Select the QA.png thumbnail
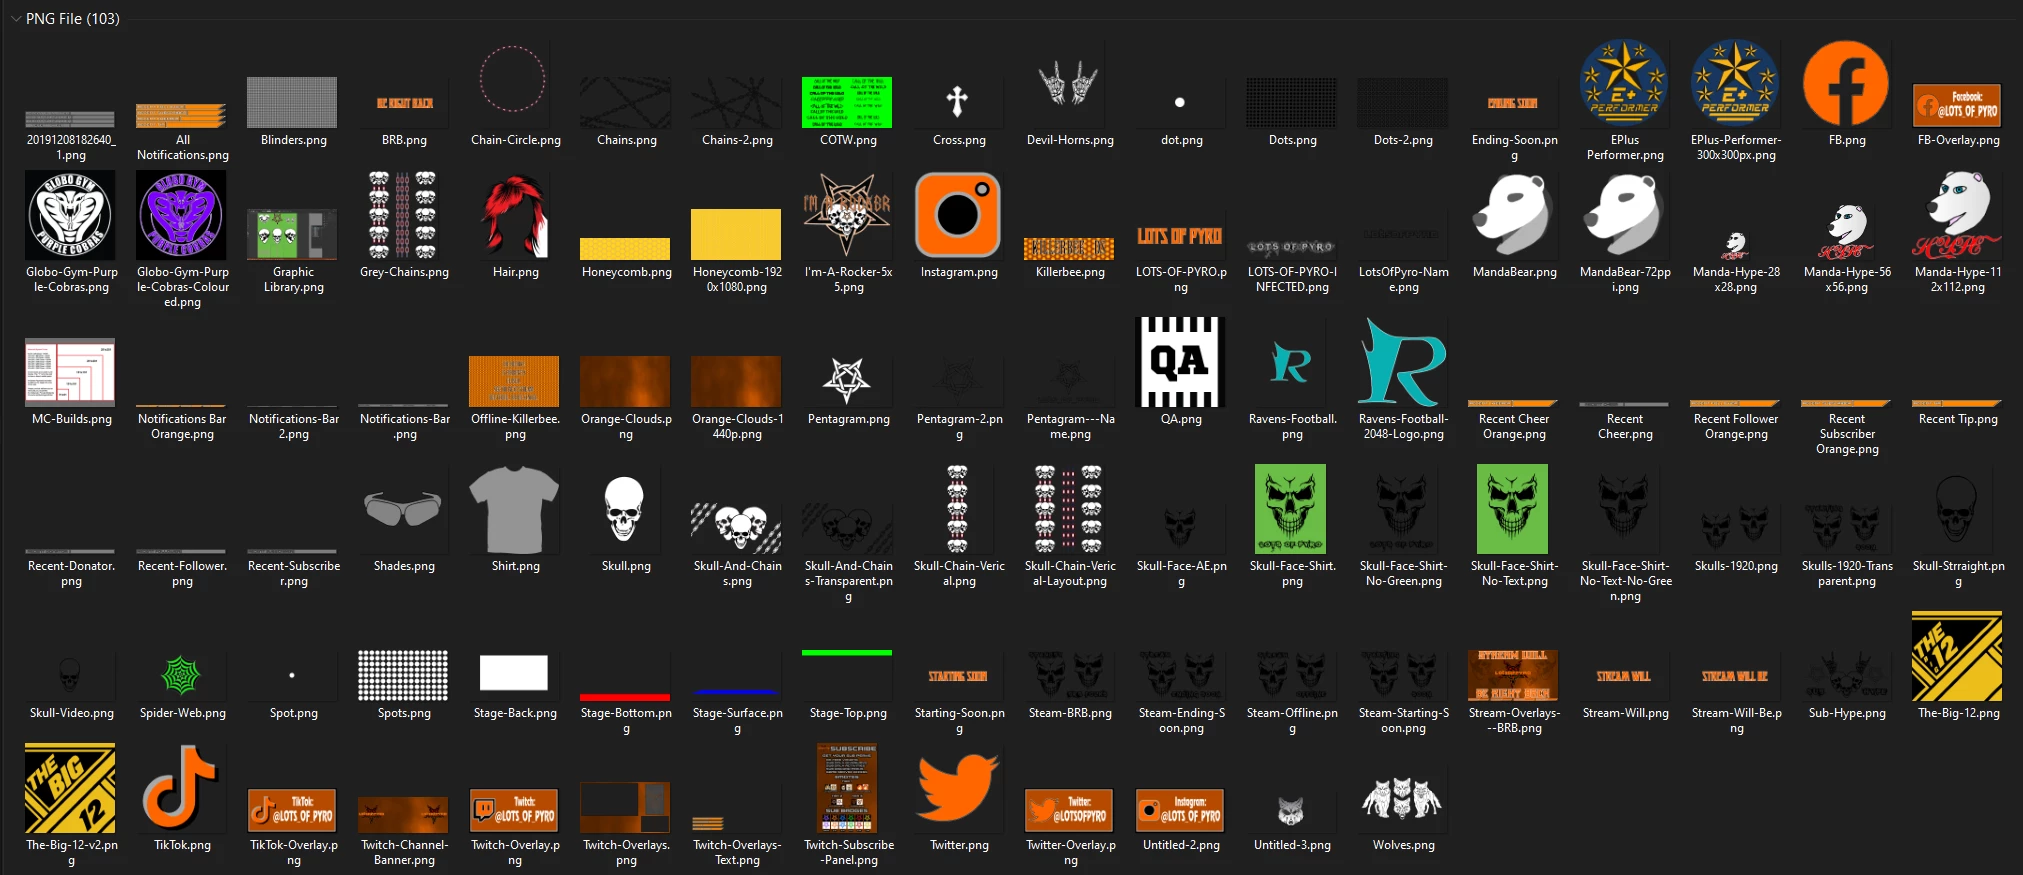Viewport: 2023px width, 875px height. pos(1180,362)
